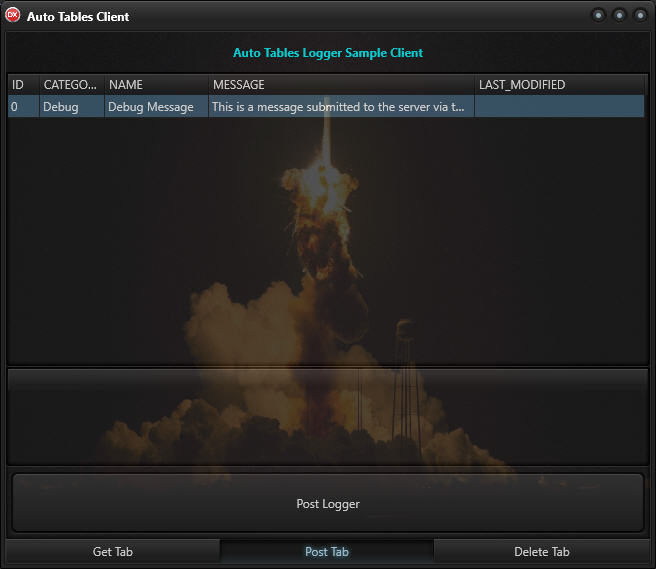Click the CATEGORY column header
The height and width of the screenshot is (569, 656).
71,85
